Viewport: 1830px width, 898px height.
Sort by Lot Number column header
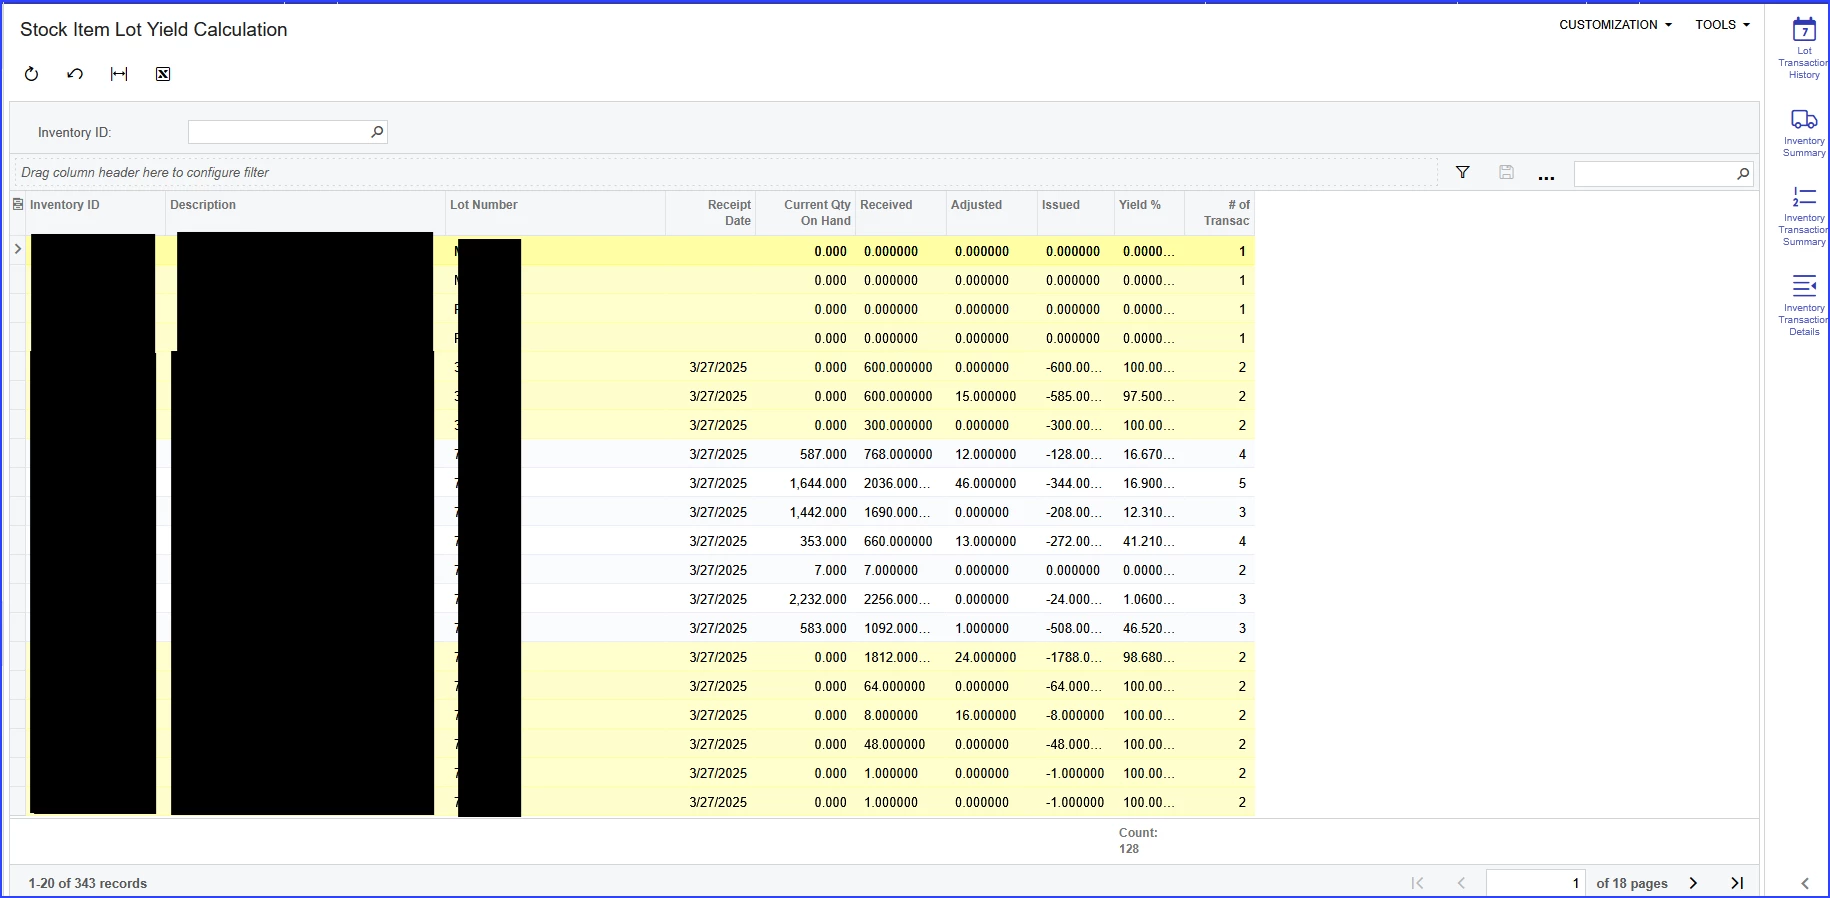(x=555, y=213)
